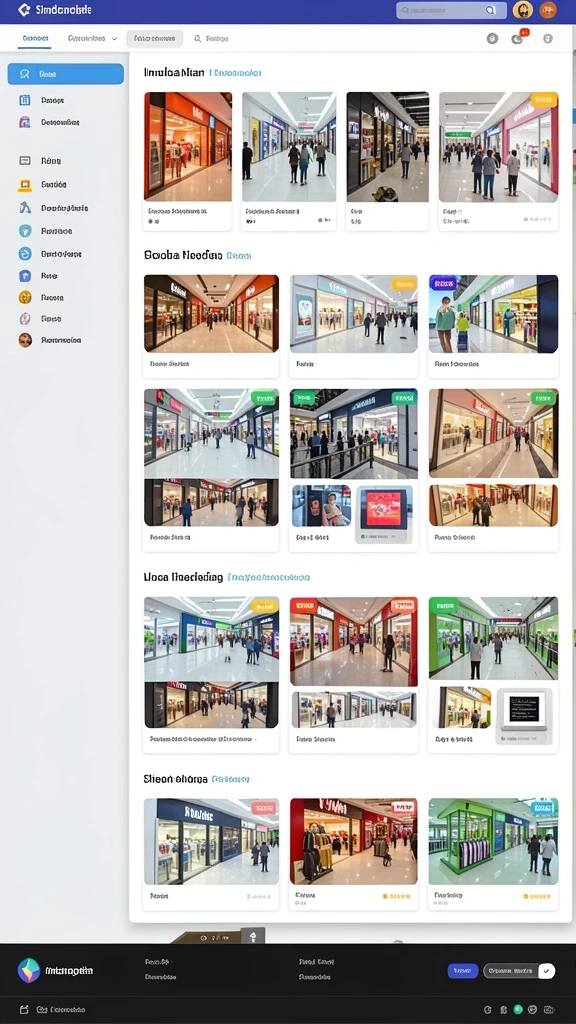Switch to the underlined blue first tab
The height and width of the screenshot is (1024, 576).
35,39
